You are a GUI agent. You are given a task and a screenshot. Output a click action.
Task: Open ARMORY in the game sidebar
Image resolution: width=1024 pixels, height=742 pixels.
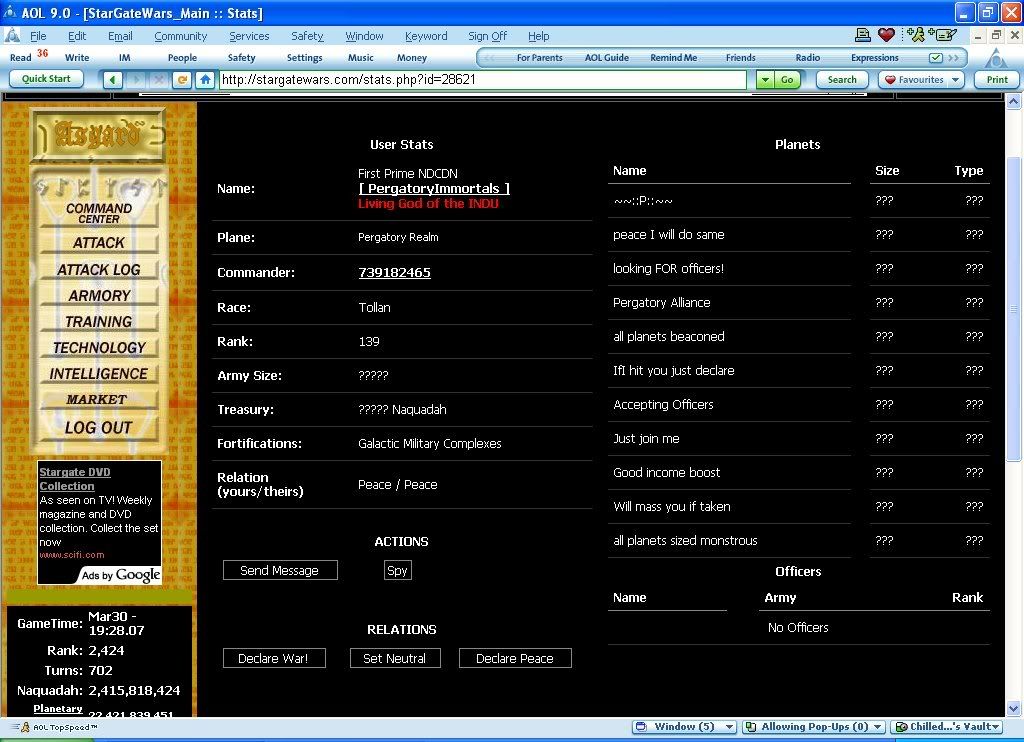coord(99,296)
